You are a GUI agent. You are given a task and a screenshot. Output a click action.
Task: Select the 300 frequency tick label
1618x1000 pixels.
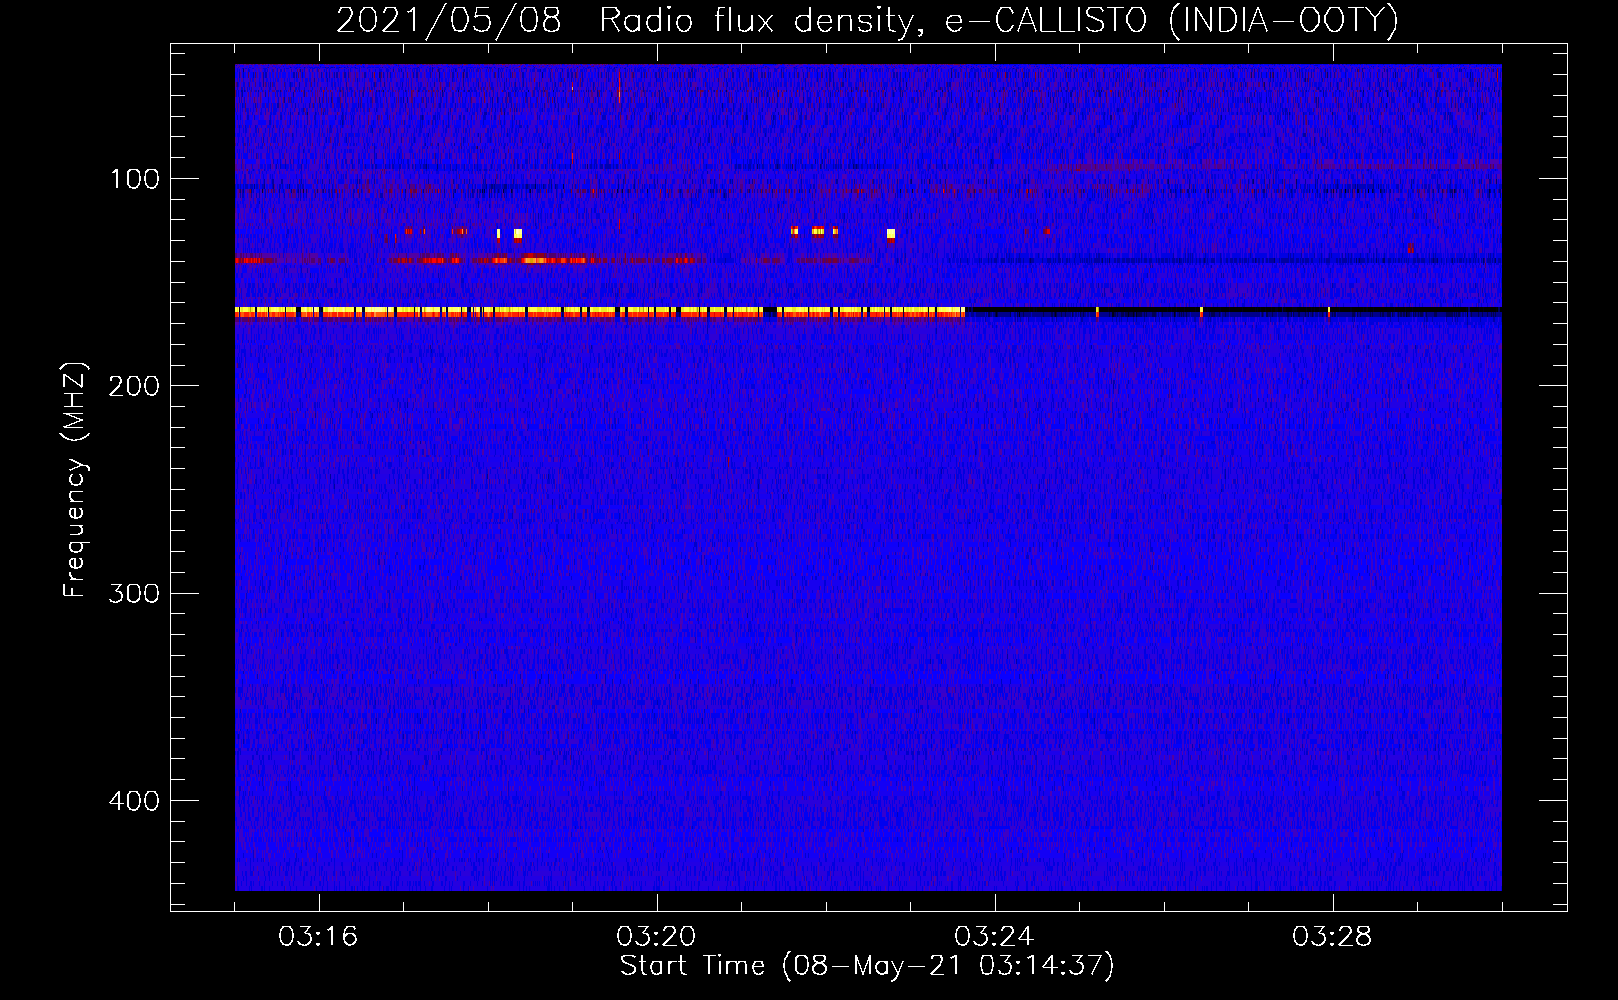click(x=135, y=593)
